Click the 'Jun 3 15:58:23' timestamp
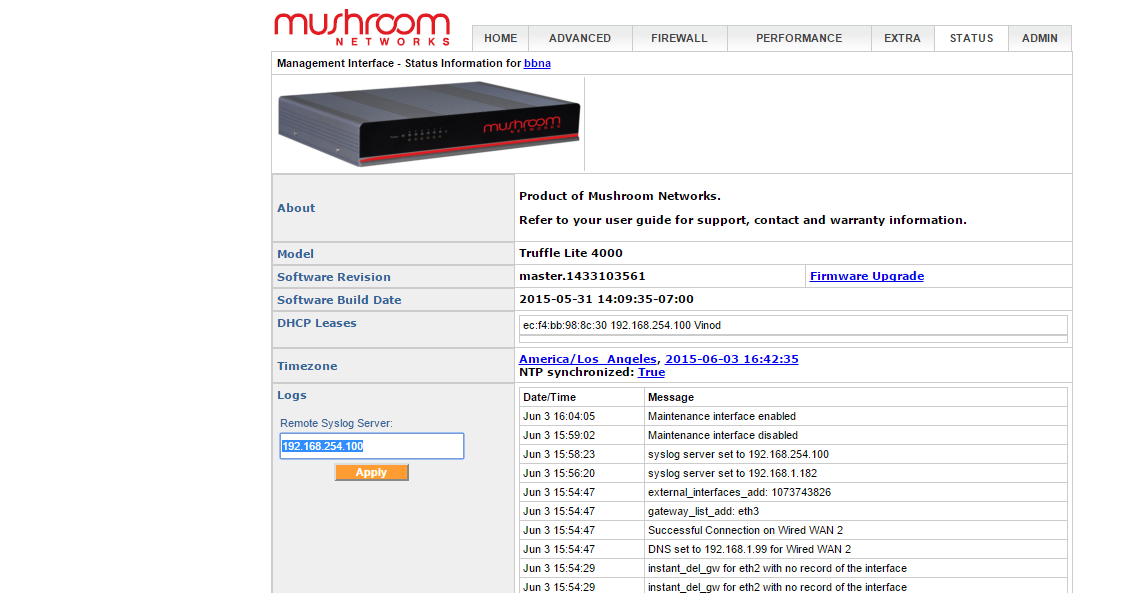 tap(559, 454)
